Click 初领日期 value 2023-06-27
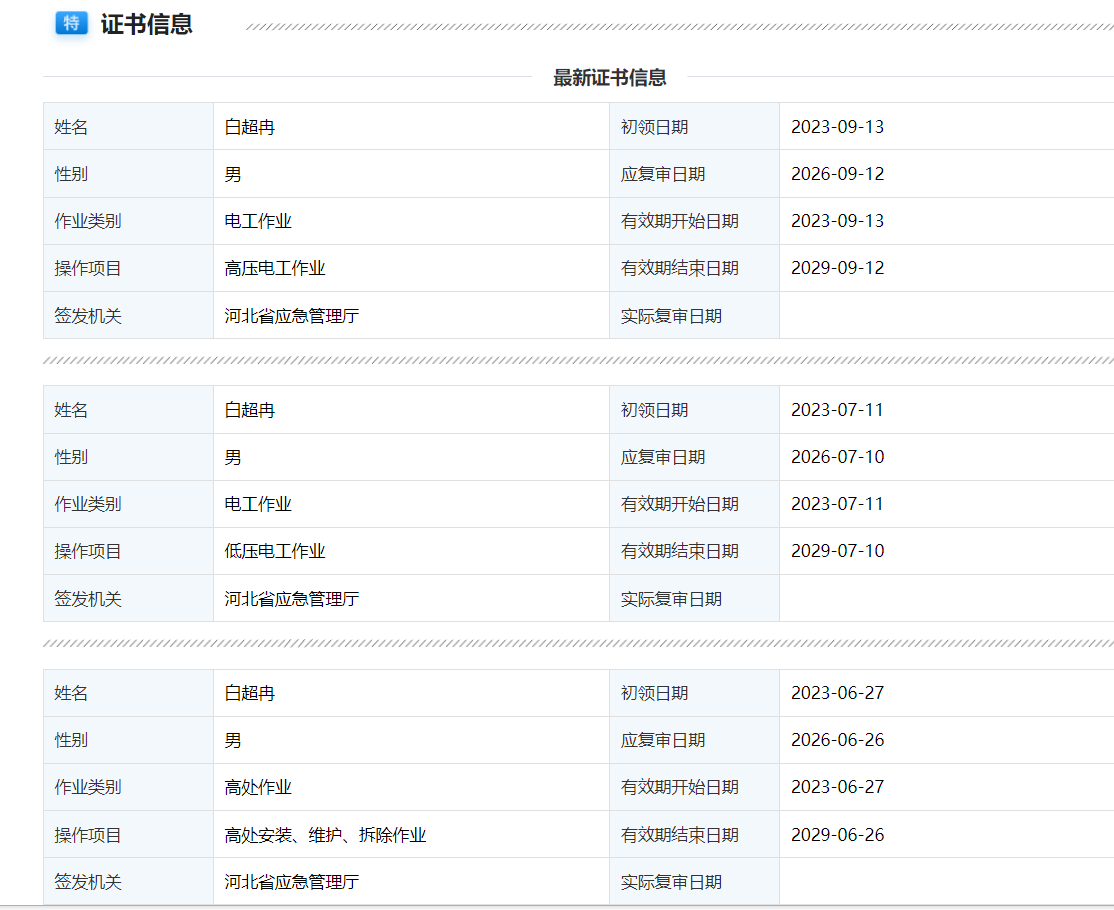 coord(837,693)
